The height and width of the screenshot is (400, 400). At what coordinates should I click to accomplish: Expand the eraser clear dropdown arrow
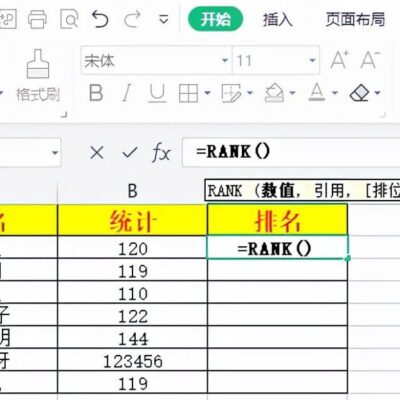point(378,93)
